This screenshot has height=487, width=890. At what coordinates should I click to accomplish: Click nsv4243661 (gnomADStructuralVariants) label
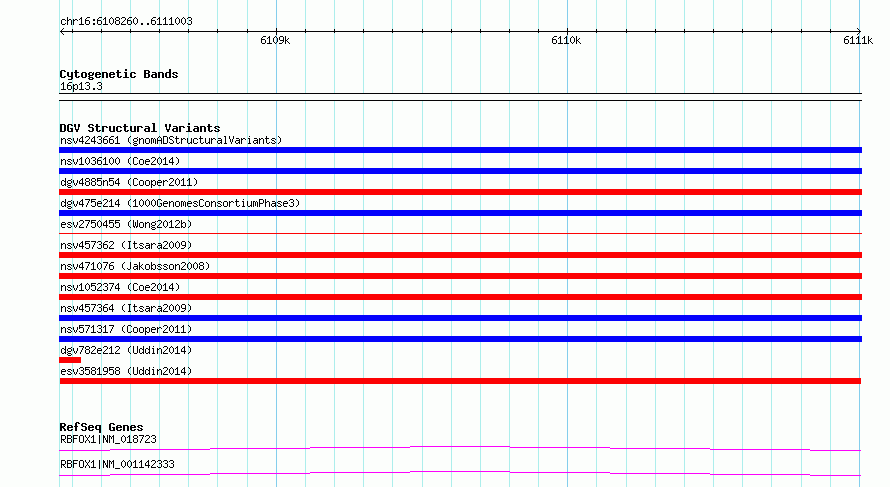(x=171, y=140)
